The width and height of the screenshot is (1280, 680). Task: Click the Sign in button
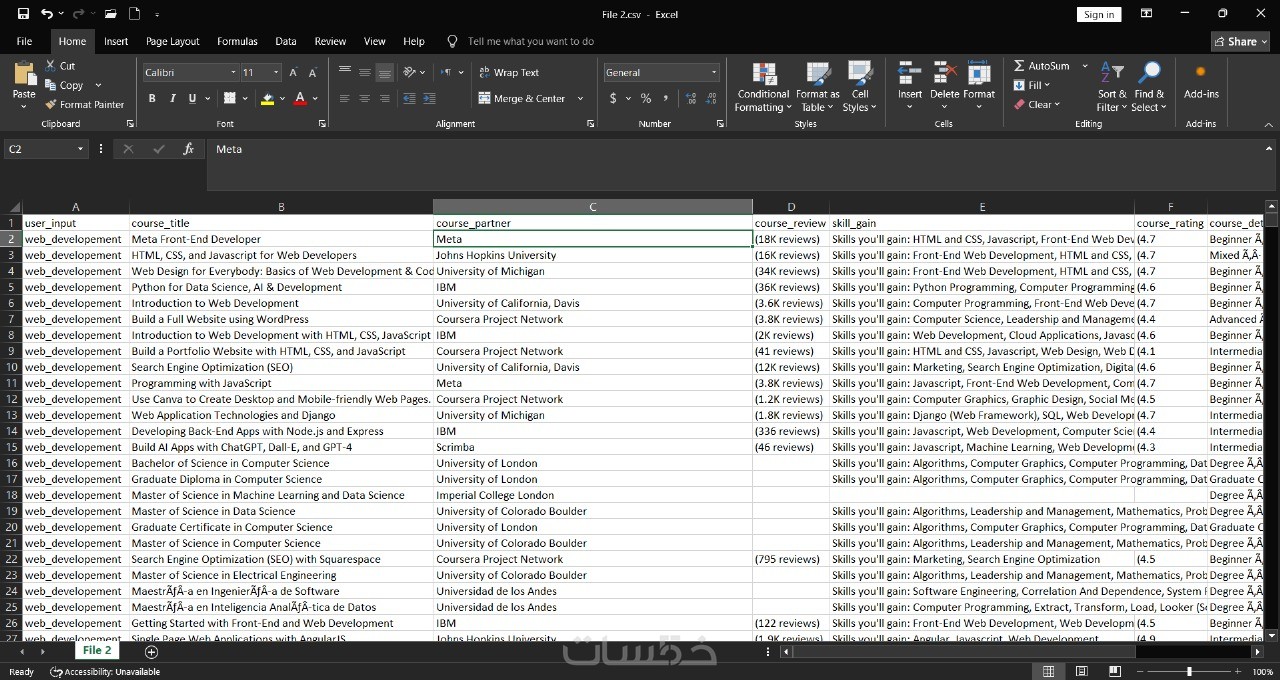(1098, 14)
